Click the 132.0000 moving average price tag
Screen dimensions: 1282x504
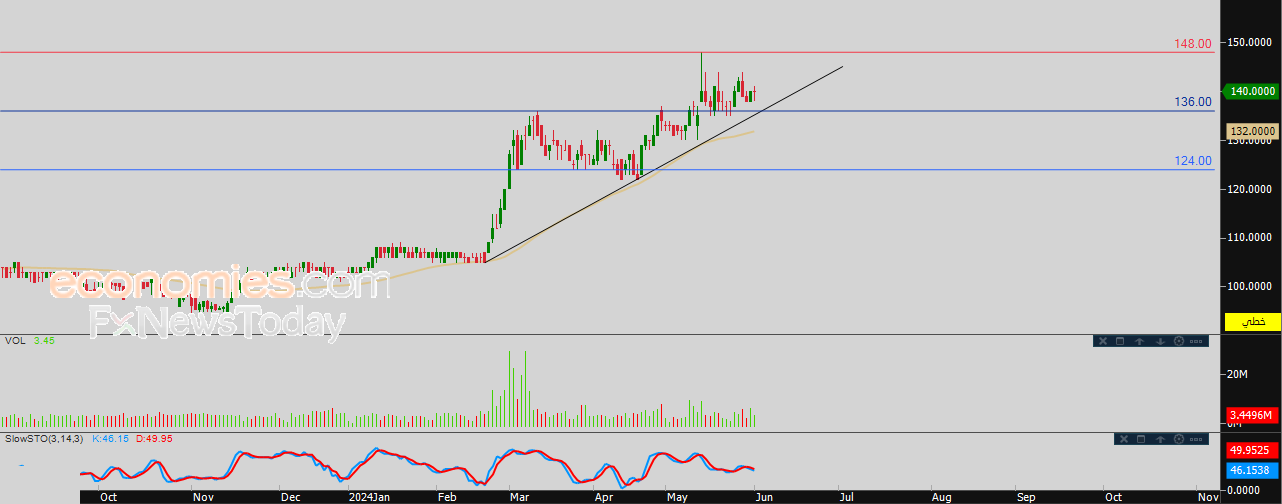1252,131
